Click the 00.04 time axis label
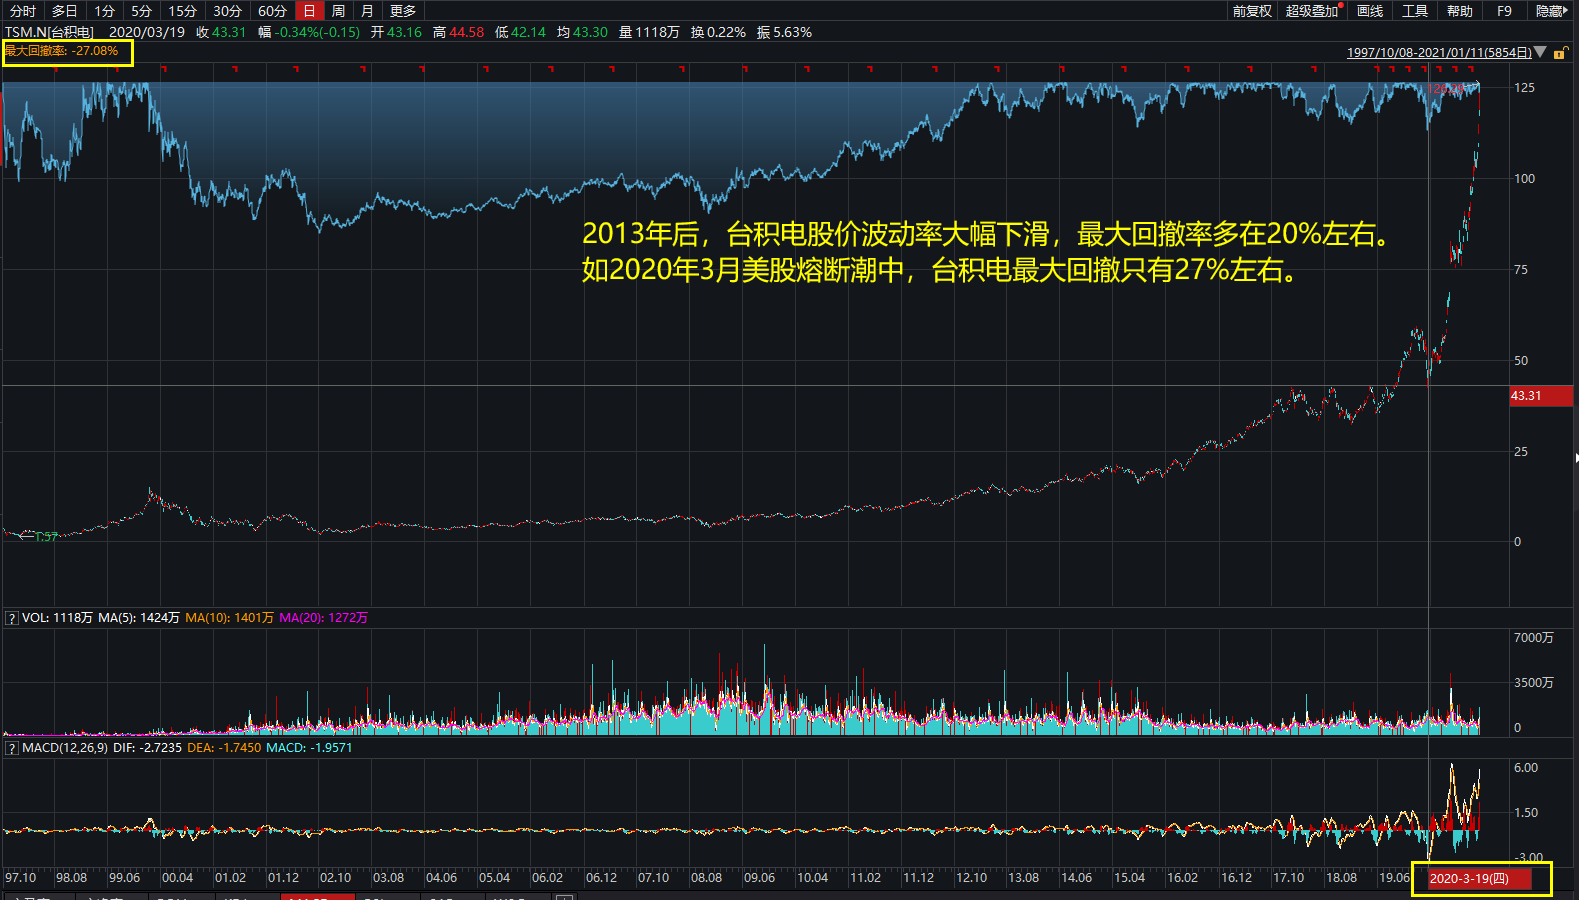Viewport: 1579px width, 900px height. click(177, 878)
